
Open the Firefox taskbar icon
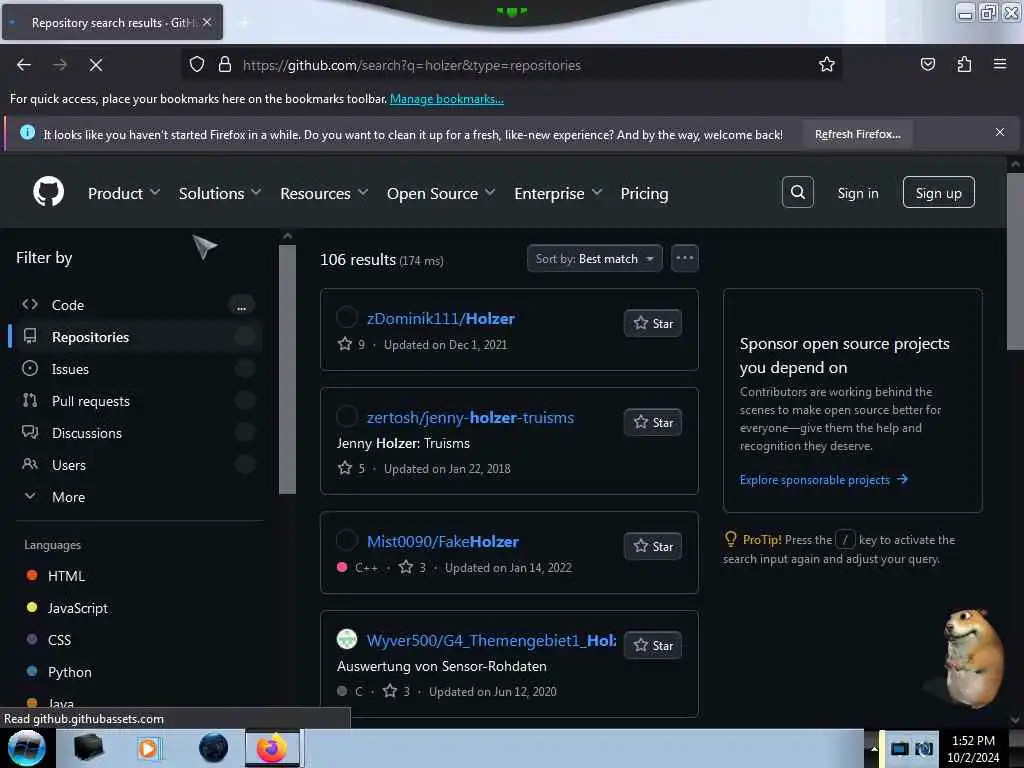pyautogui.click(x=272, y=748)
